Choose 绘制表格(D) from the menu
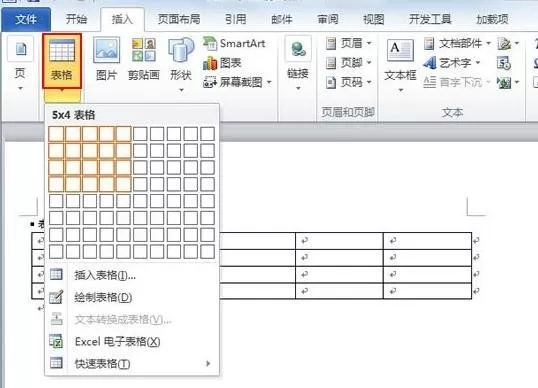The width and height of the screenshot is (538, 388). click(132, 297)
